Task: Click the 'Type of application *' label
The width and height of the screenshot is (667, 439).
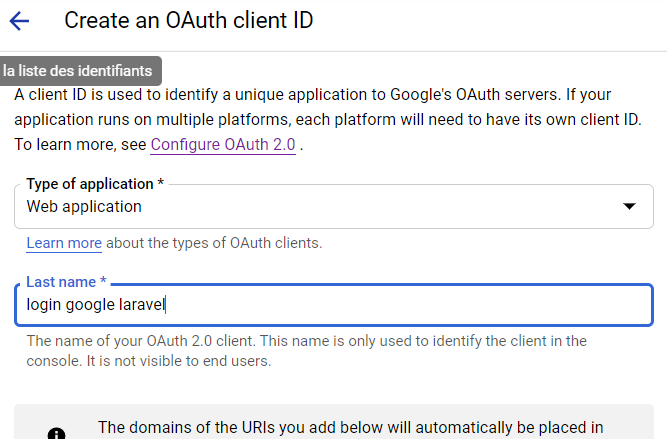Action: 95,184
